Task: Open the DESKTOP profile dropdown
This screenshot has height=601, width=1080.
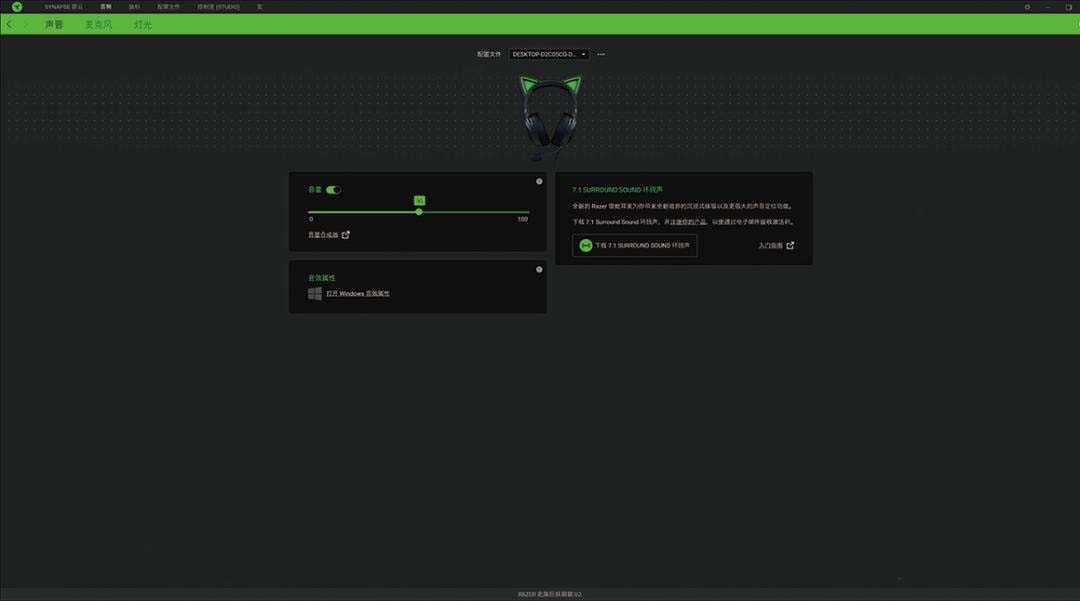Action: coord(549,54)
